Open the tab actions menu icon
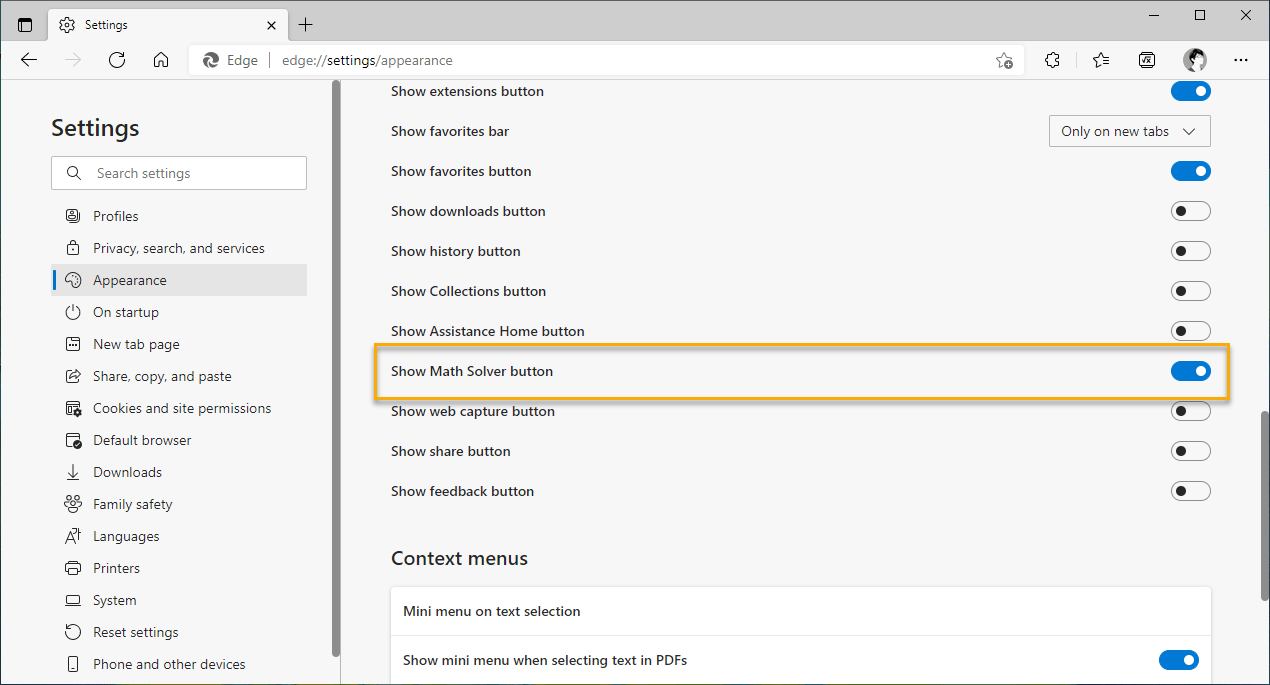The image size is (1270, 685). point(25,23)
